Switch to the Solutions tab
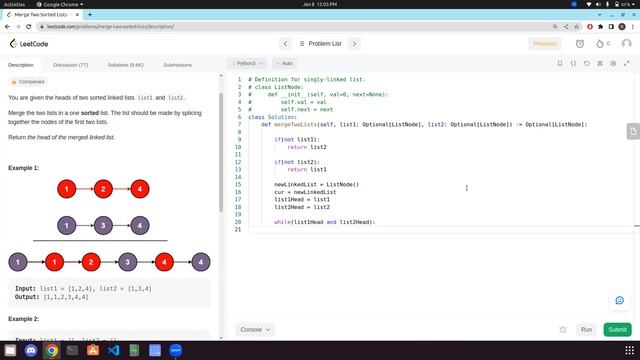Screen dimensions: 640x360 125,65
